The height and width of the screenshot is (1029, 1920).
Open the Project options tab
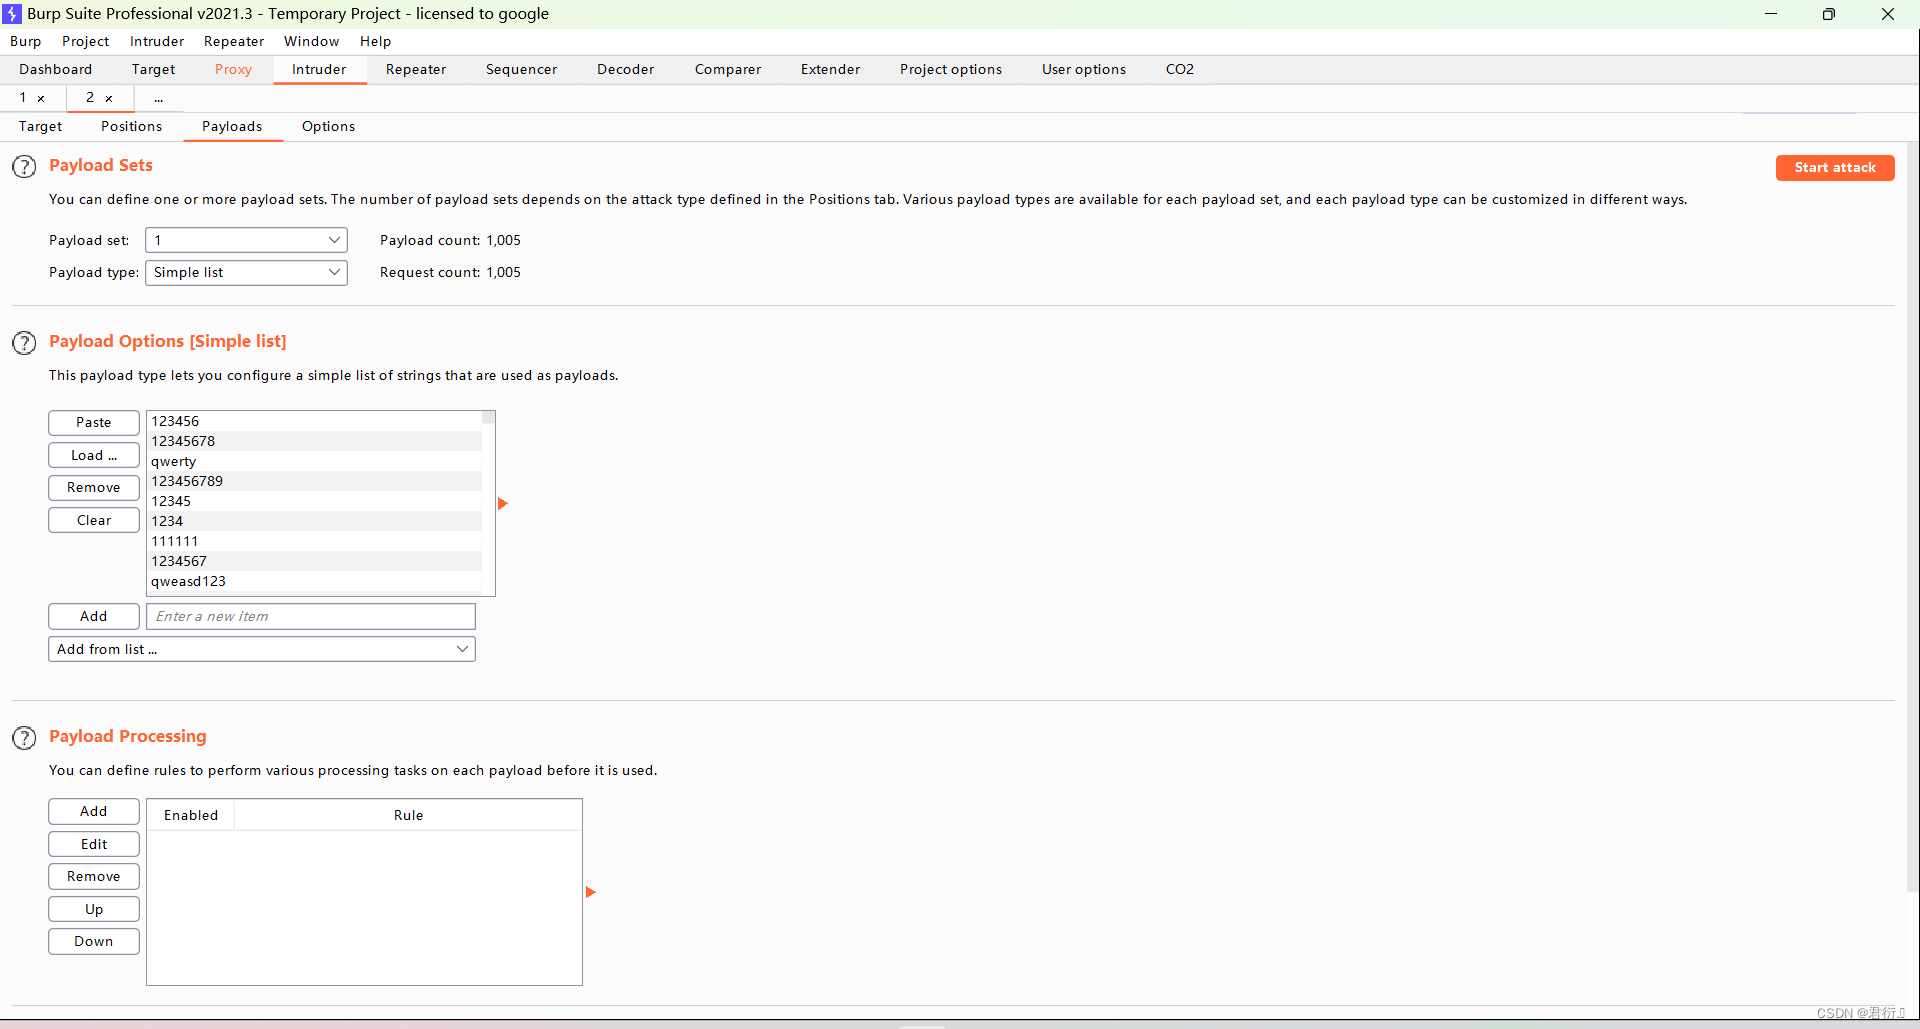click(950, 69)
